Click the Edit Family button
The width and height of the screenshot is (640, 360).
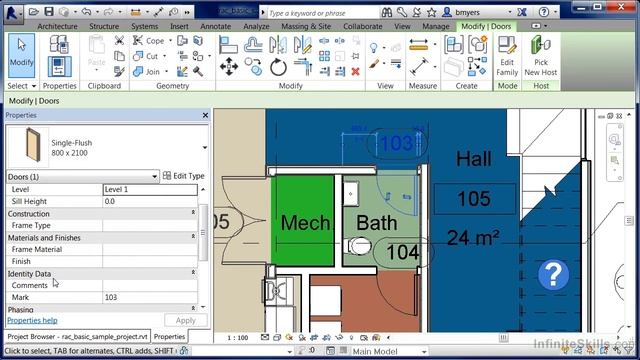point(507,56)
